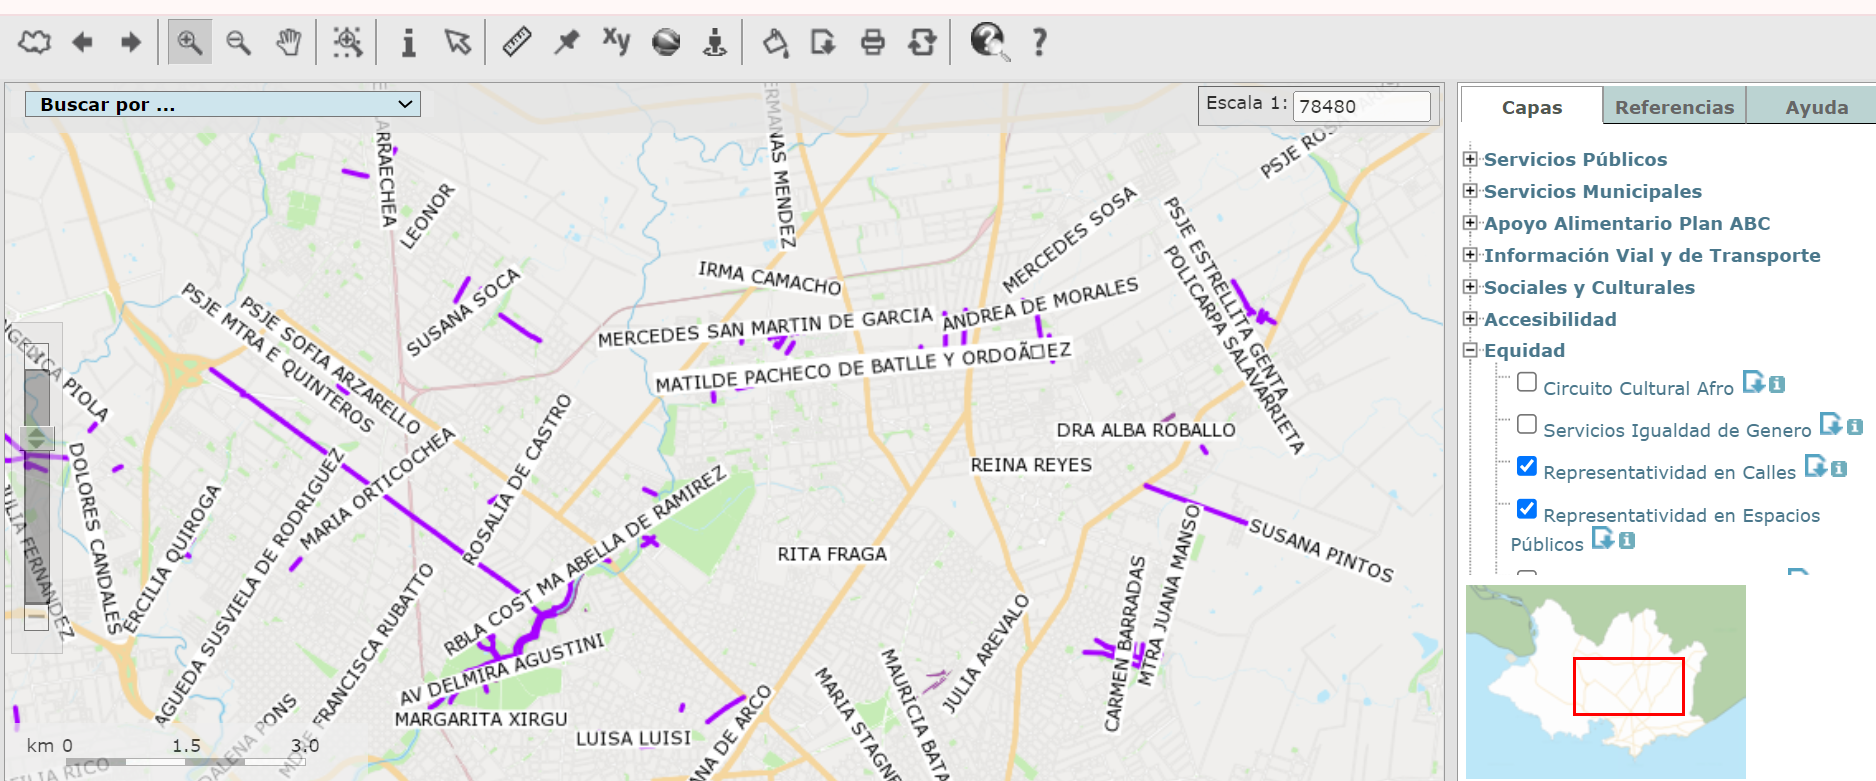The image size is (1876, 781).
Task: Show info for Servicios Igualdad de Genero
Action: click(1855, 427)
